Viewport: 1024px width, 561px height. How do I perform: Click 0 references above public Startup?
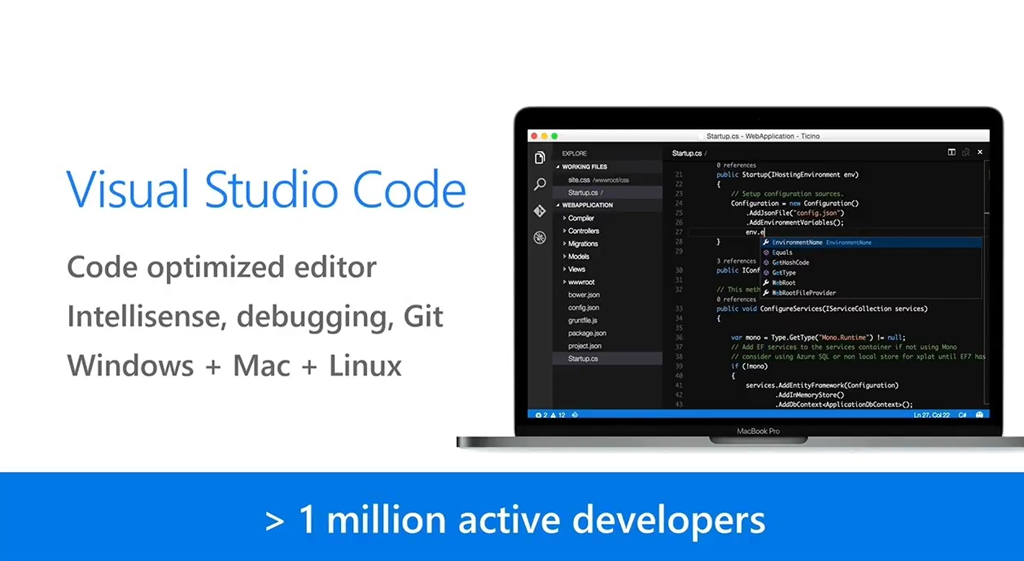(736, 165)
